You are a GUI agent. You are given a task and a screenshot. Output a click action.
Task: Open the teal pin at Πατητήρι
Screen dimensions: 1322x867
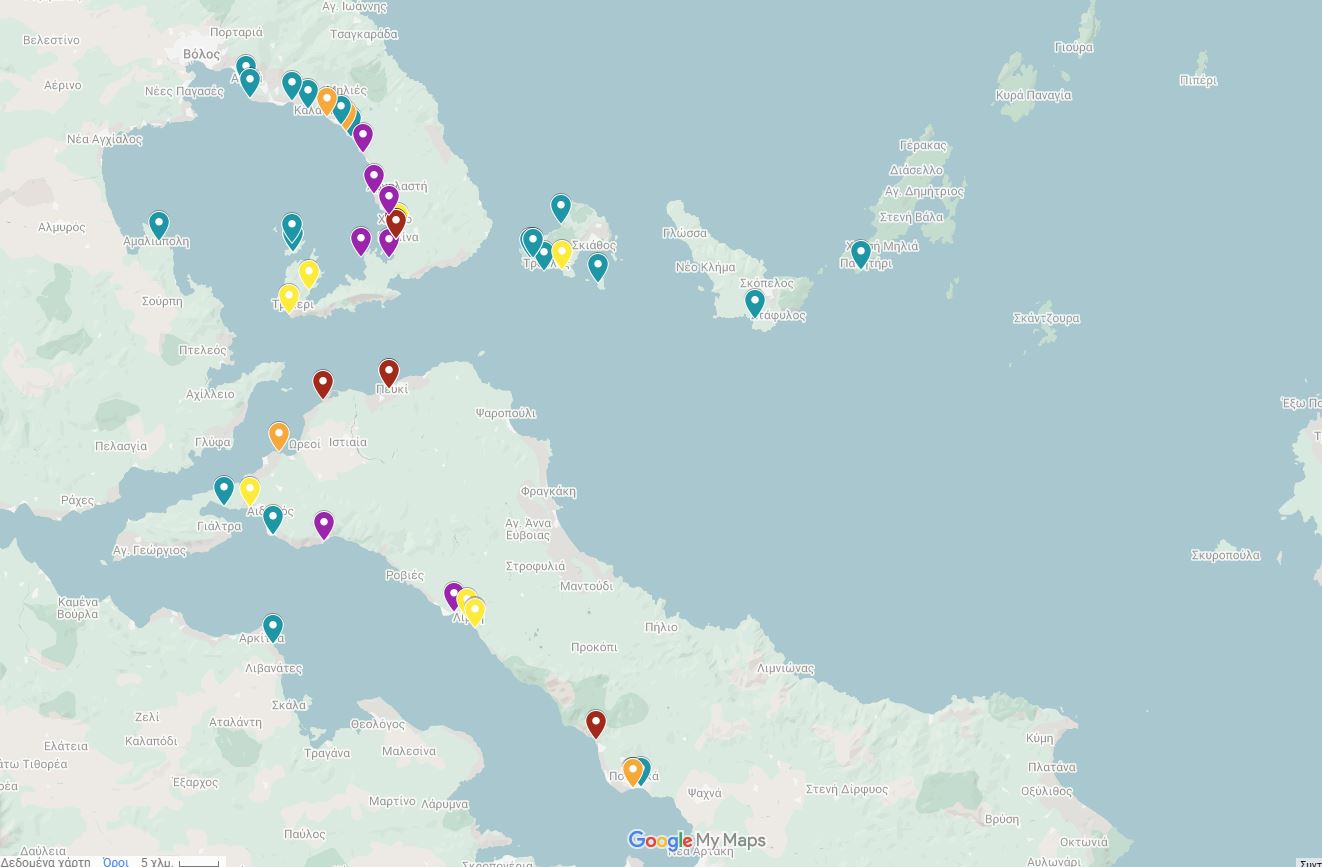[x=861, y=253]
